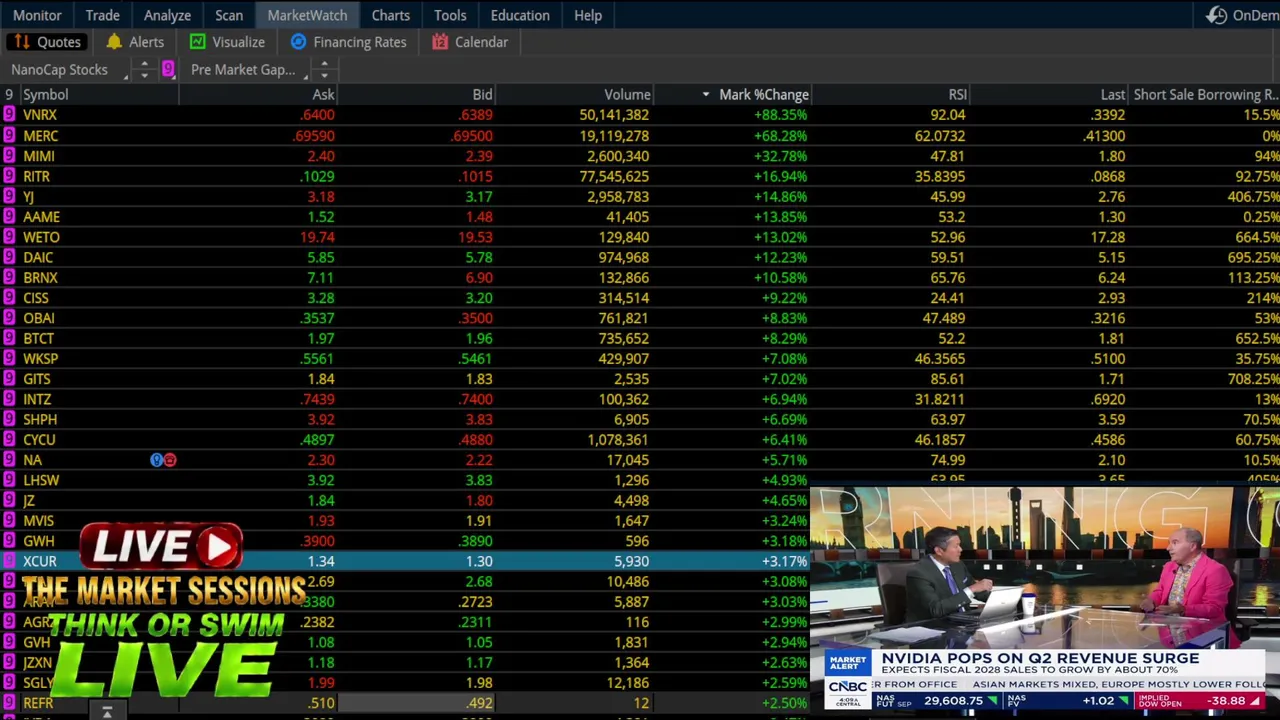Viewport: 1280px width, 720px height.
Task: Sort by Short Sale Borrowing Rate column header
Action: [1205, 94]
